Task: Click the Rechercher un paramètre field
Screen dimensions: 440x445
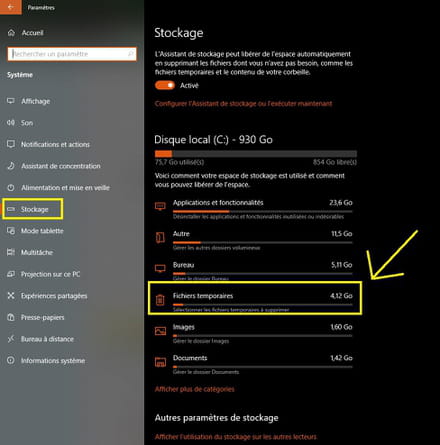Action: point(72,54)
